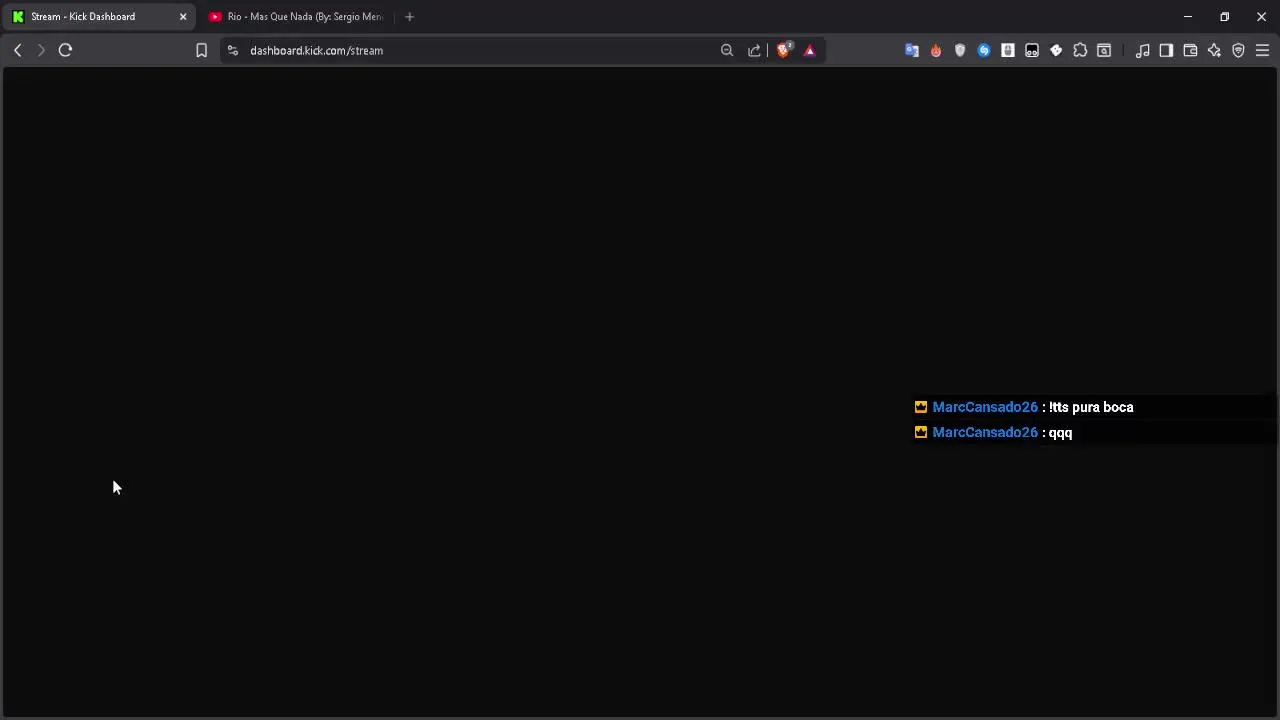
Task: Open the Brave Wallet icon
Action: pos(1190,50)
